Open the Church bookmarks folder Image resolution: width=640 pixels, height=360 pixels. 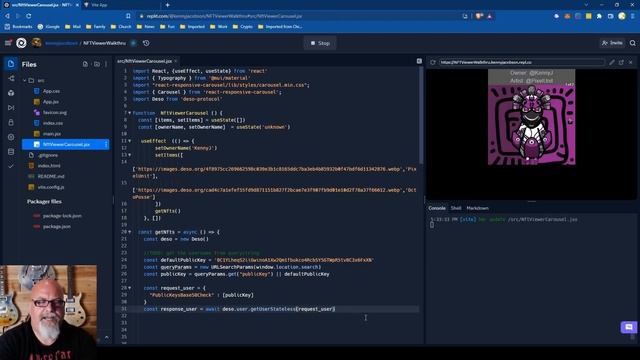tap(120, 27)
